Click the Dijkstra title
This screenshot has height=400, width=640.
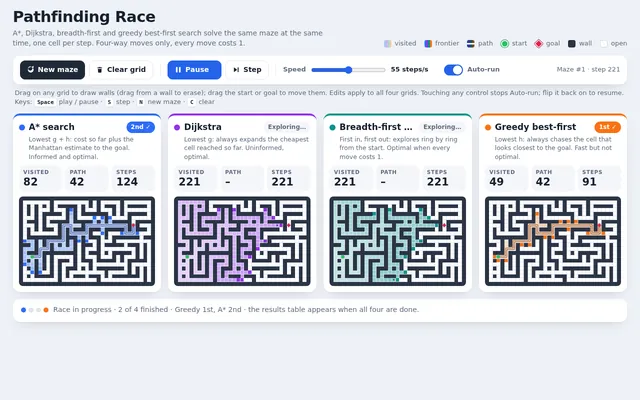point(203,127)
